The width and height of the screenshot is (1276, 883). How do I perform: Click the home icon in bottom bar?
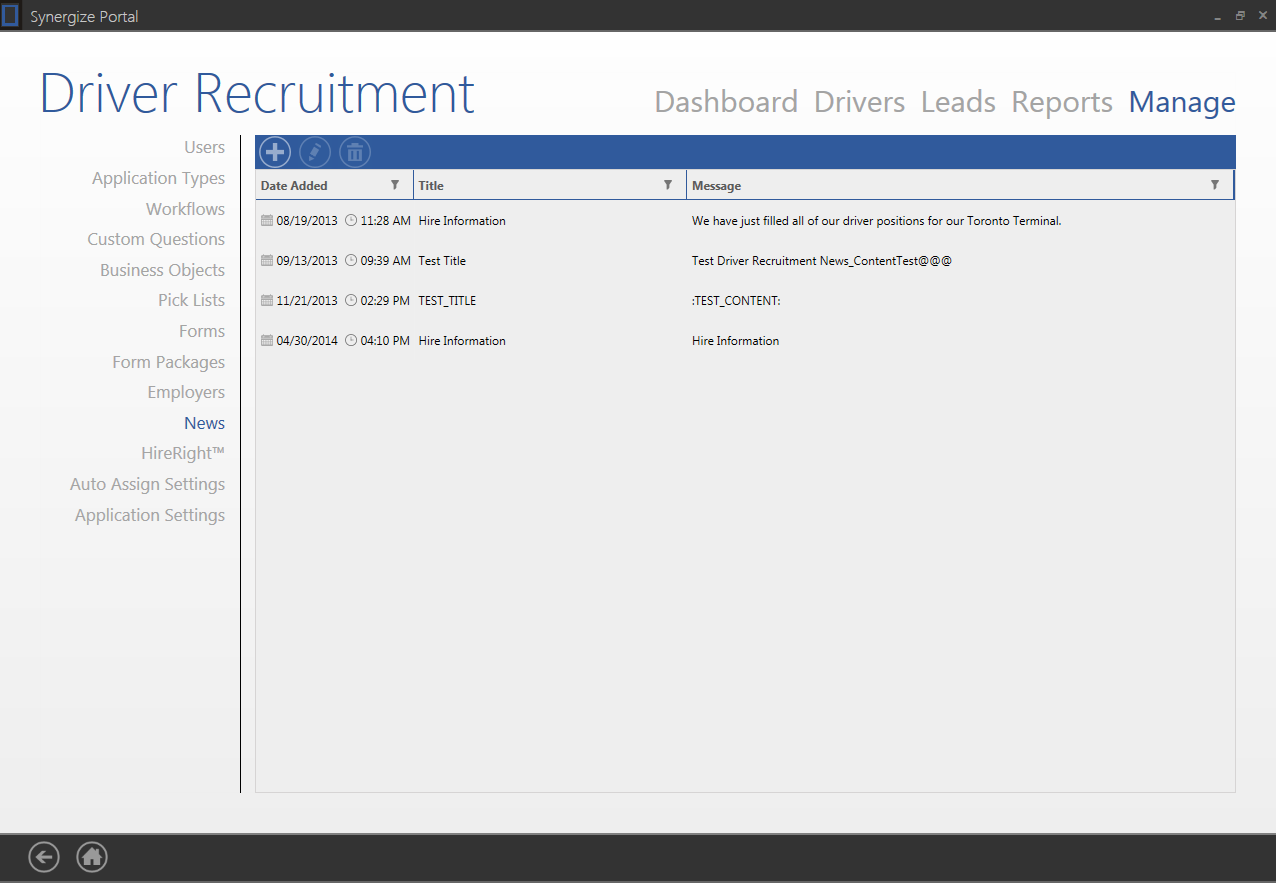click(92, 857)
